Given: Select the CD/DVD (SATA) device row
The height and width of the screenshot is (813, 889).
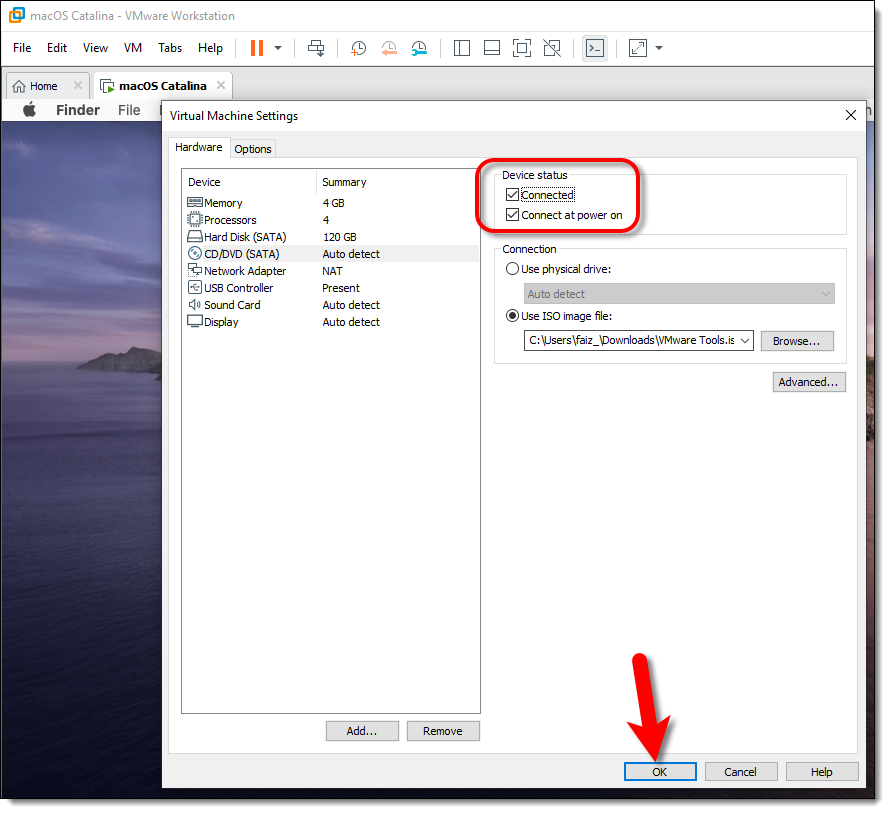Looking at the screenshot, I should point(331,254).
